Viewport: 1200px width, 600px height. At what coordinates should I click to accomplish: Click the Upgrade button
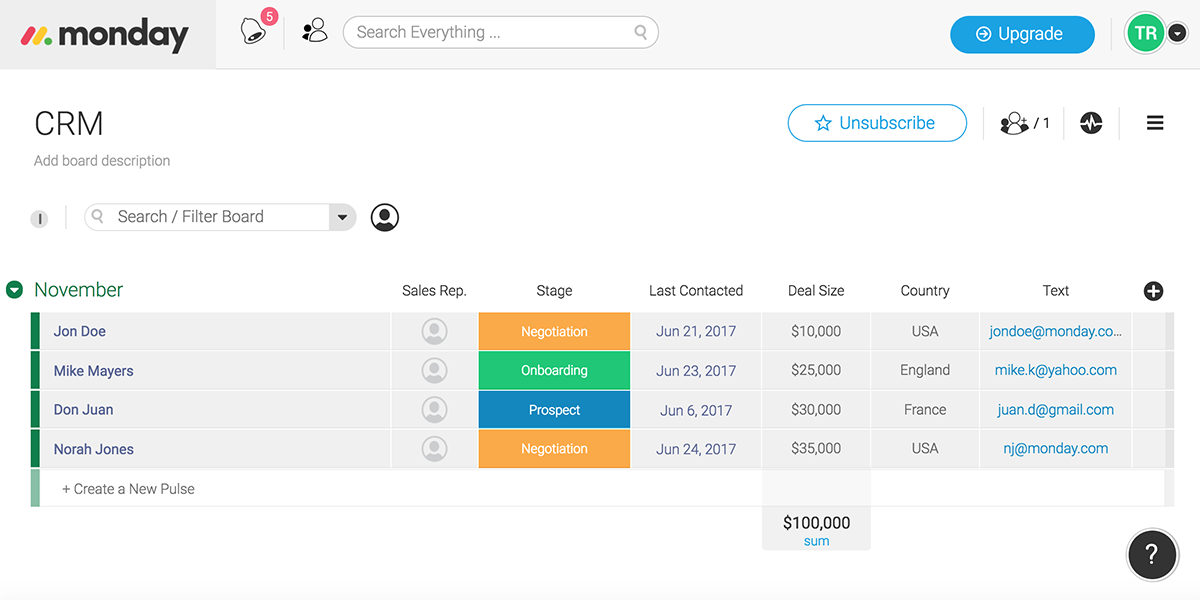pyautogui.click(x=1021, y=34)
